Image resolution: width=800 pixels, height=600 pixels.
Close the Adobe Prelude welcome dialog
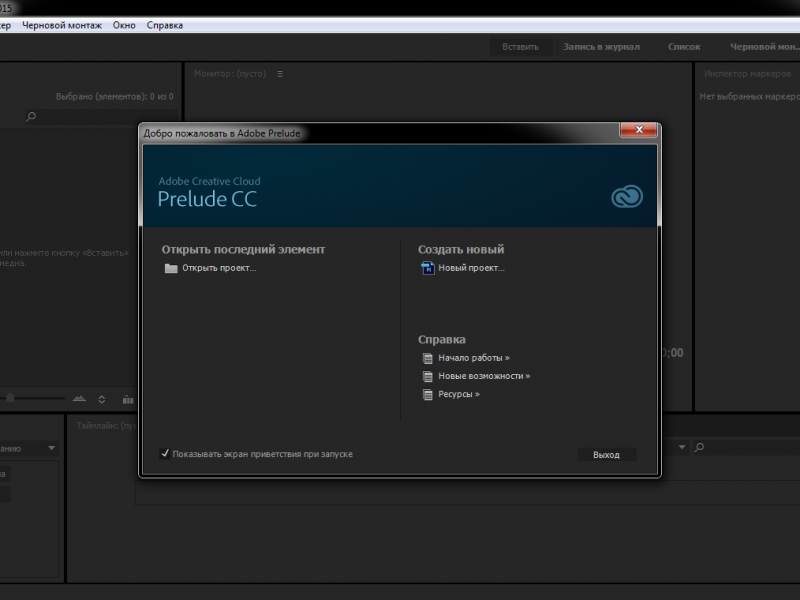(638, 130)
